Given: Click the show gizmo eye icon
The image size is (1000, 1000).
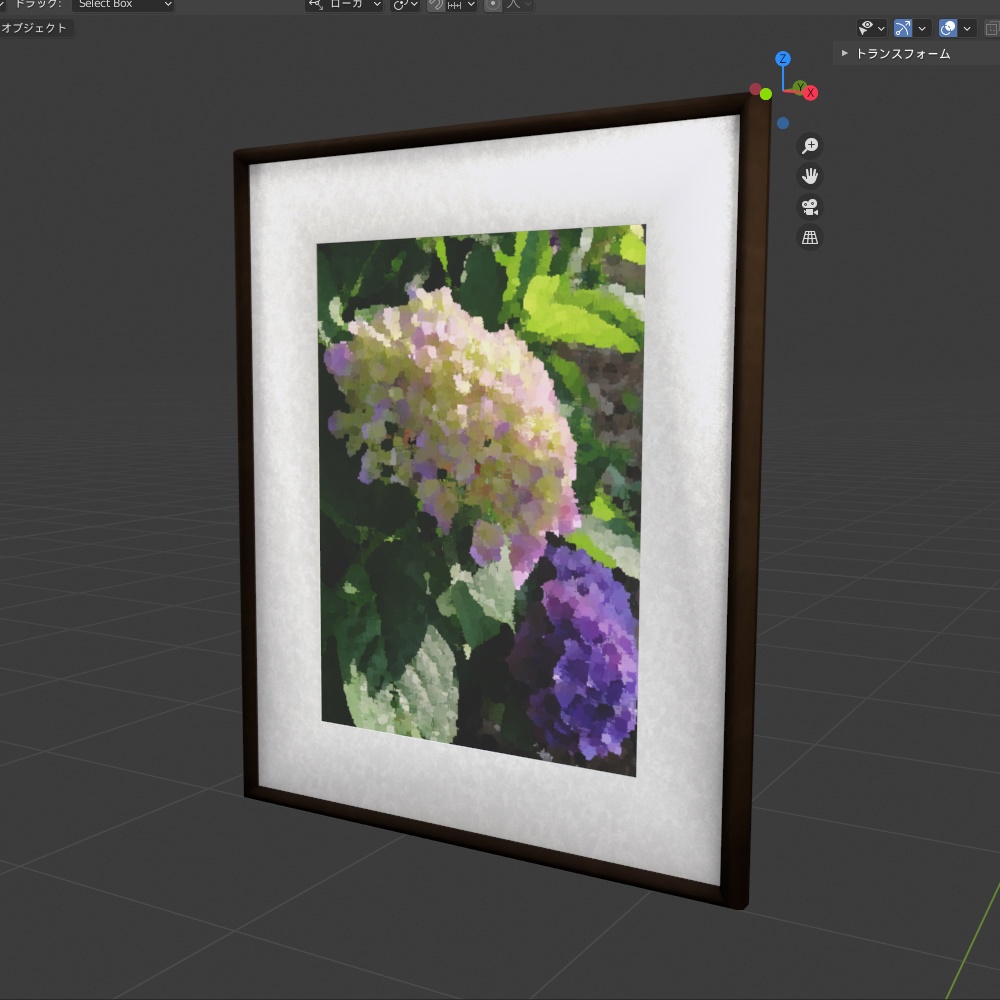Looking at the screenshot, I should click(x=864, y=27).
